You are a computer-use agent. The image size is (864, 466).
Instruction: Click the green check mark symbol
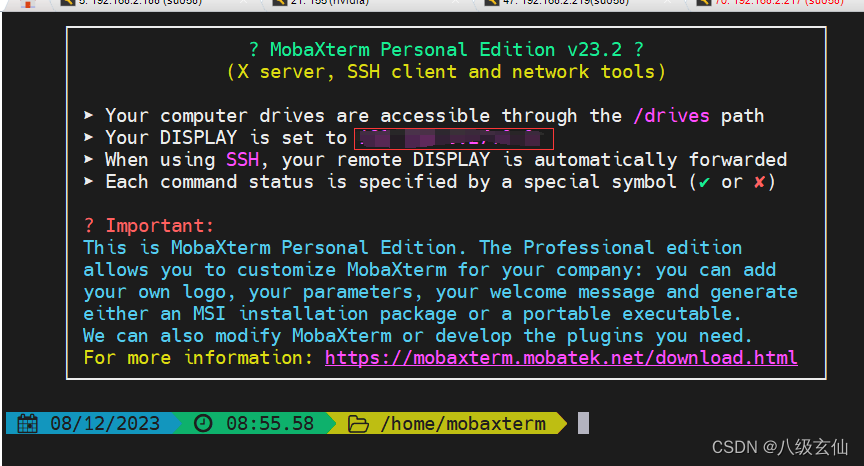tap(704, 182)
